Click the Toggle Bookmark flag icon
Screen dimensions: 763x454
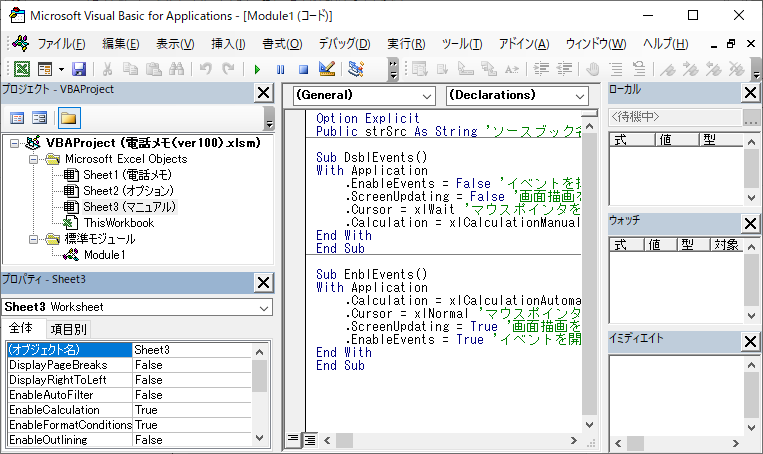pyautogui.click(x=668, y=69)
